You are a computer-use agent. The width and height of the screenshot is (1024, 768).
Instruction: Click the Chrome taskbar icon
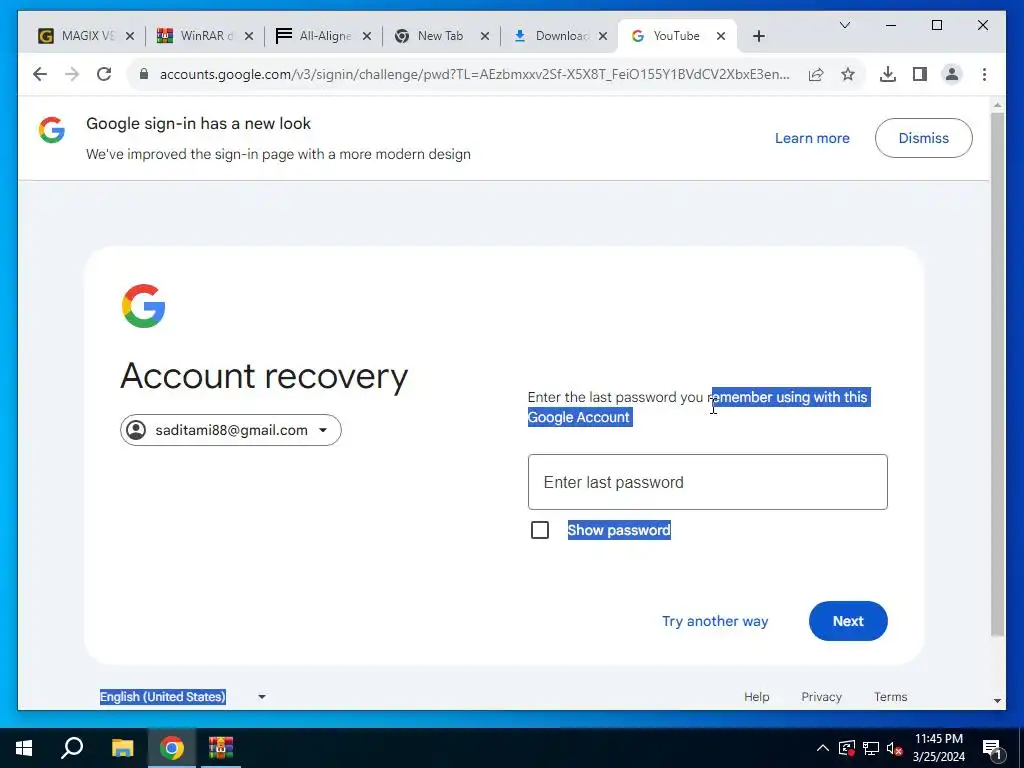171,747
